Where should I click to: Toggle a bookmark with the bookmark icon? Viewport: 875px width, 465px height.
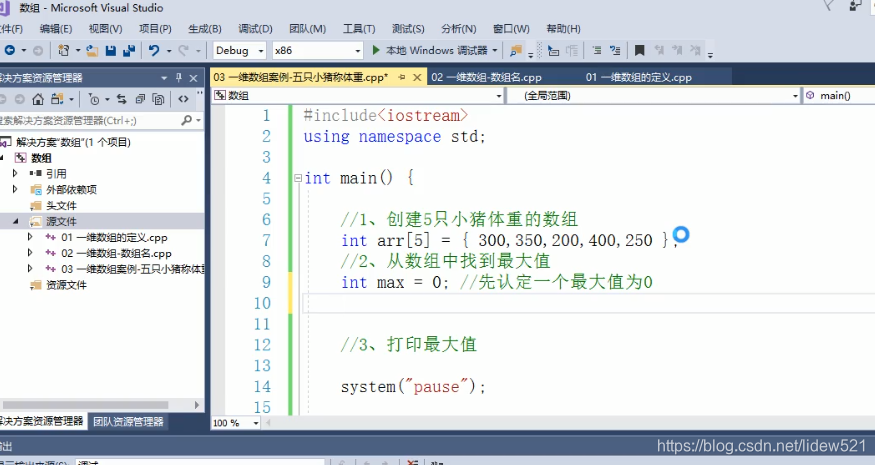click(640, 50)
